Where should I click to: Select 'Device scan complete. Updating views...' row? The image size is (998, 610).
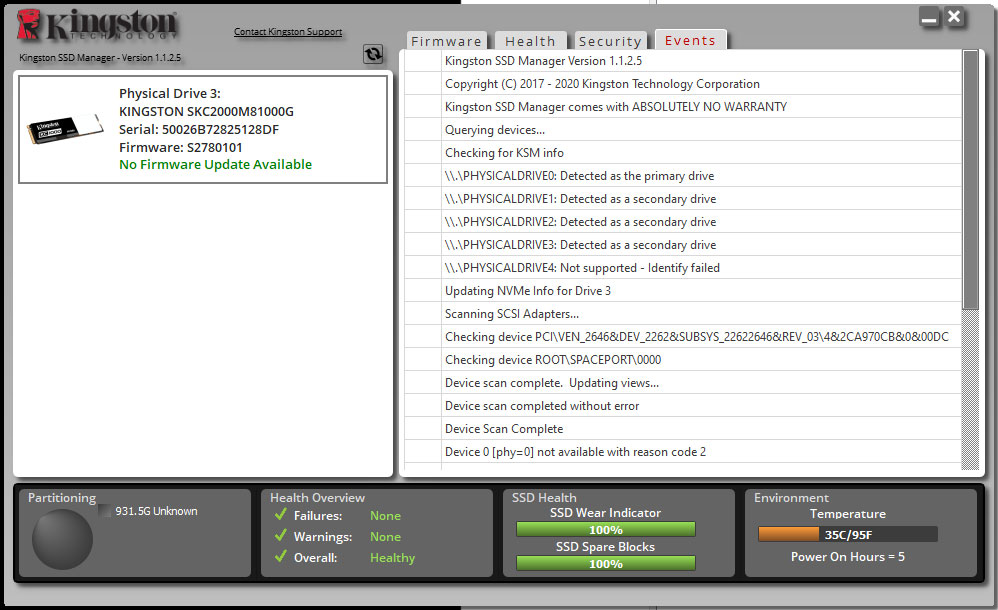coord(683,382)
